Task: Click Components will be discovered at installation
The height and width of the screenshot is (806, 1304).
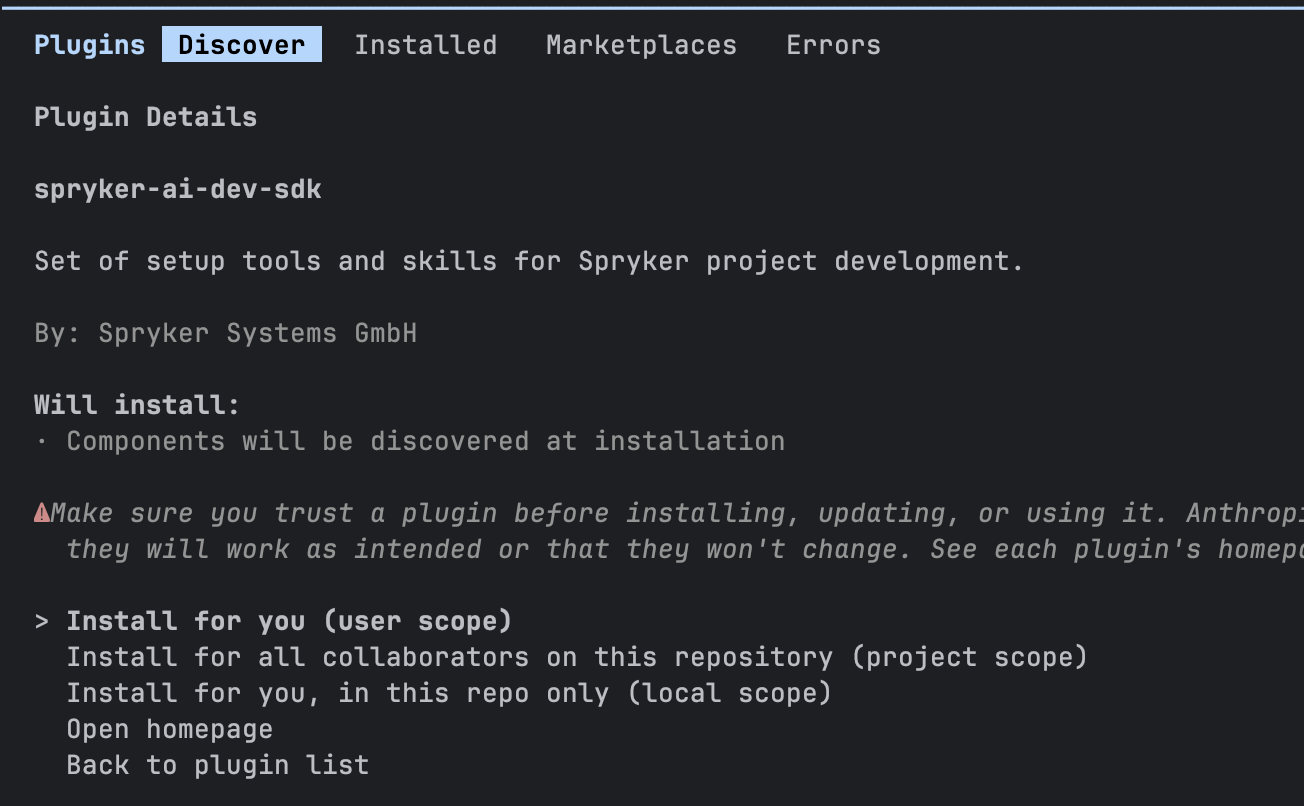Action: [426, 441]
